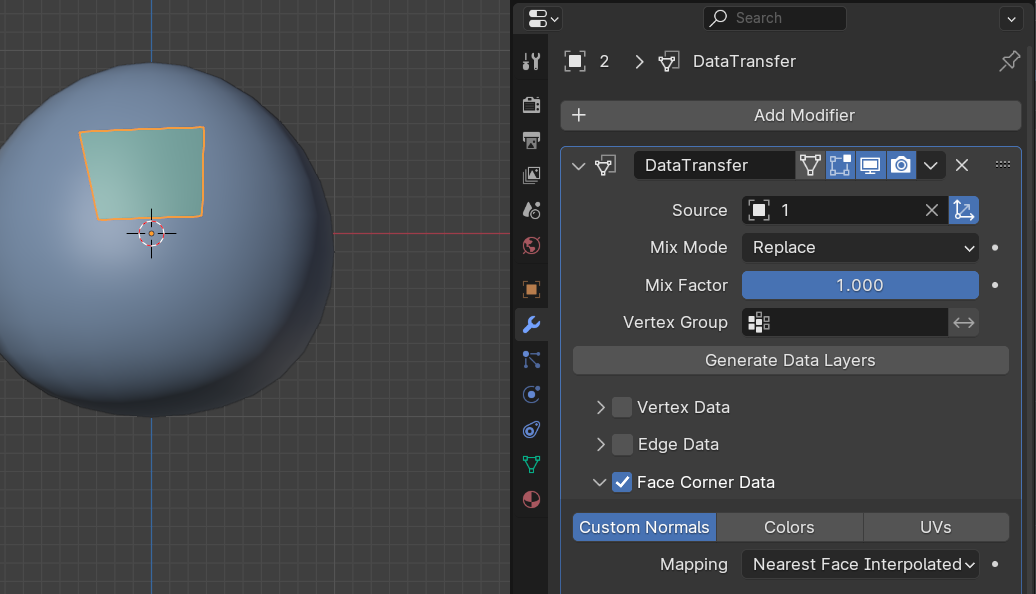
Task: Uncheck the Face Corner Data checkbox
Action: tap(622, 482)
